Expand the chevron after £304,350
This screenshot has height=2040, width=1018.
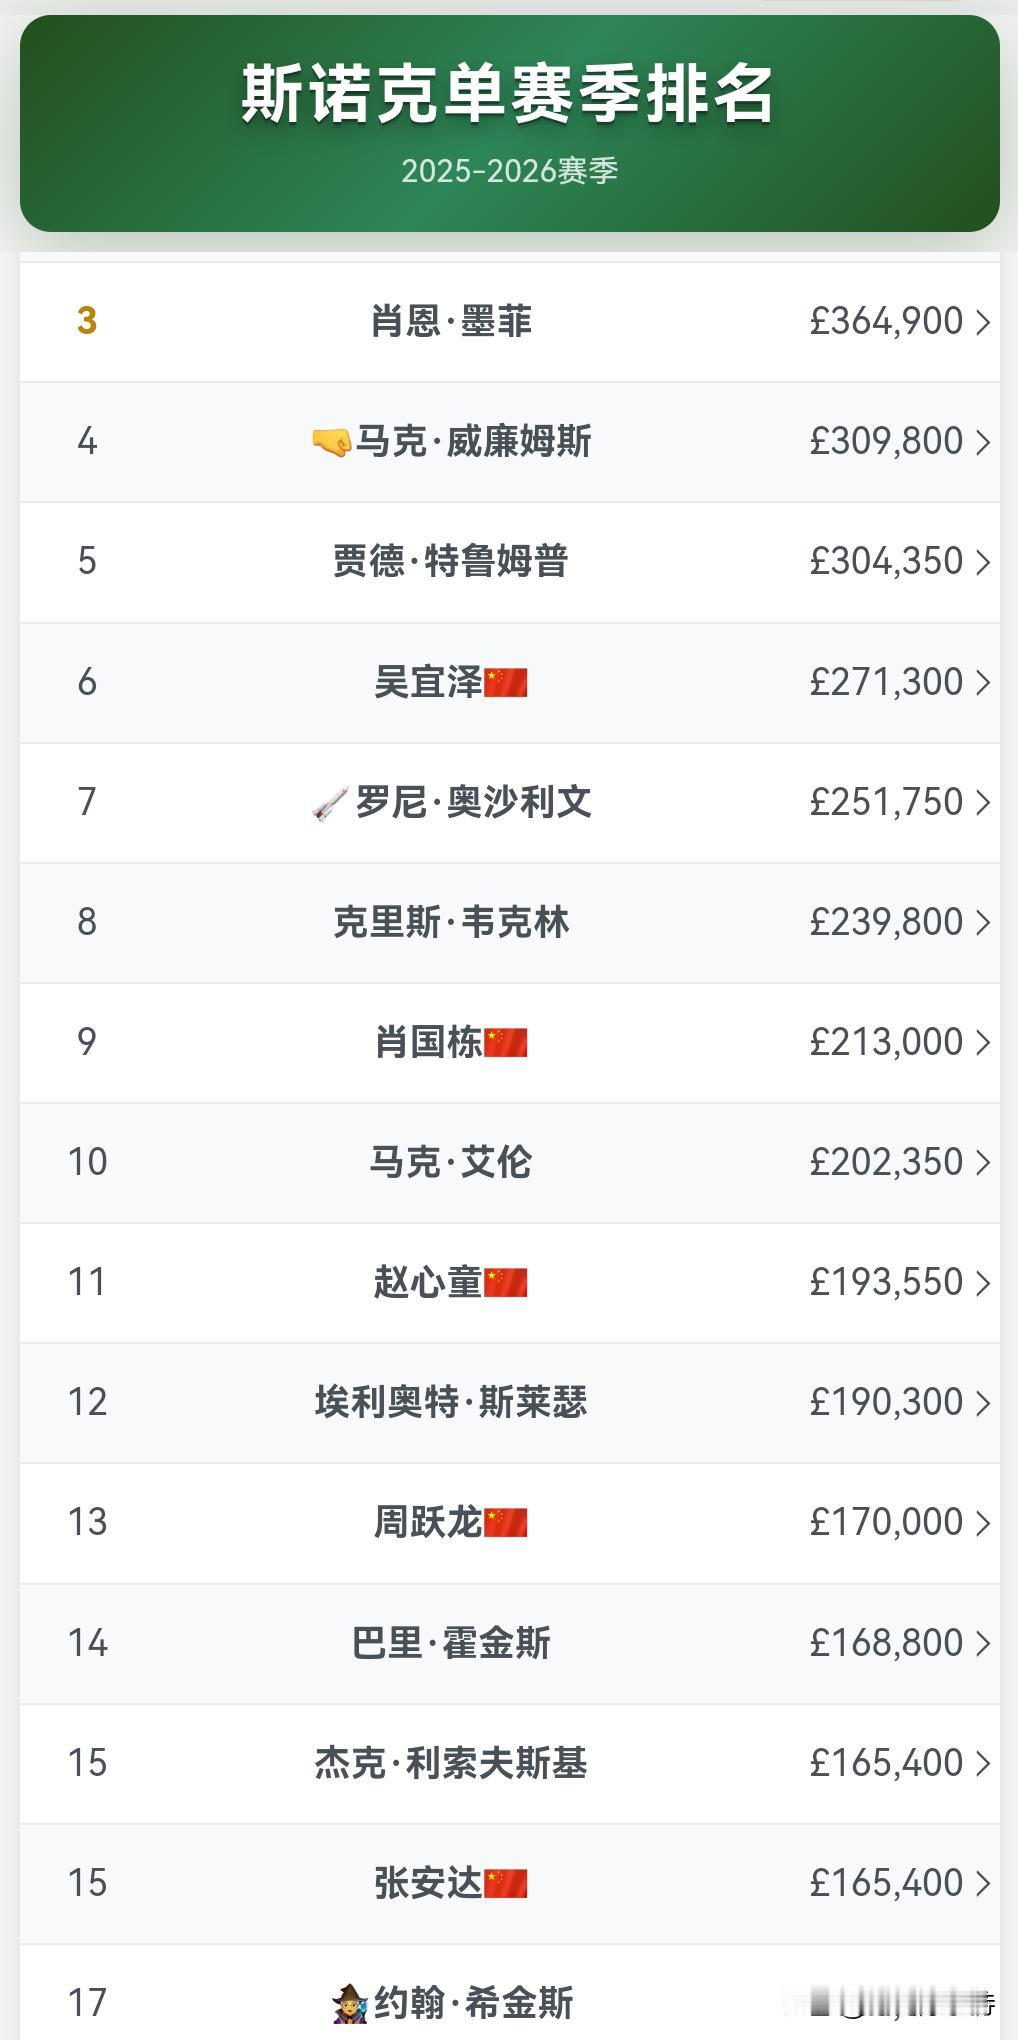click(983, 562)
